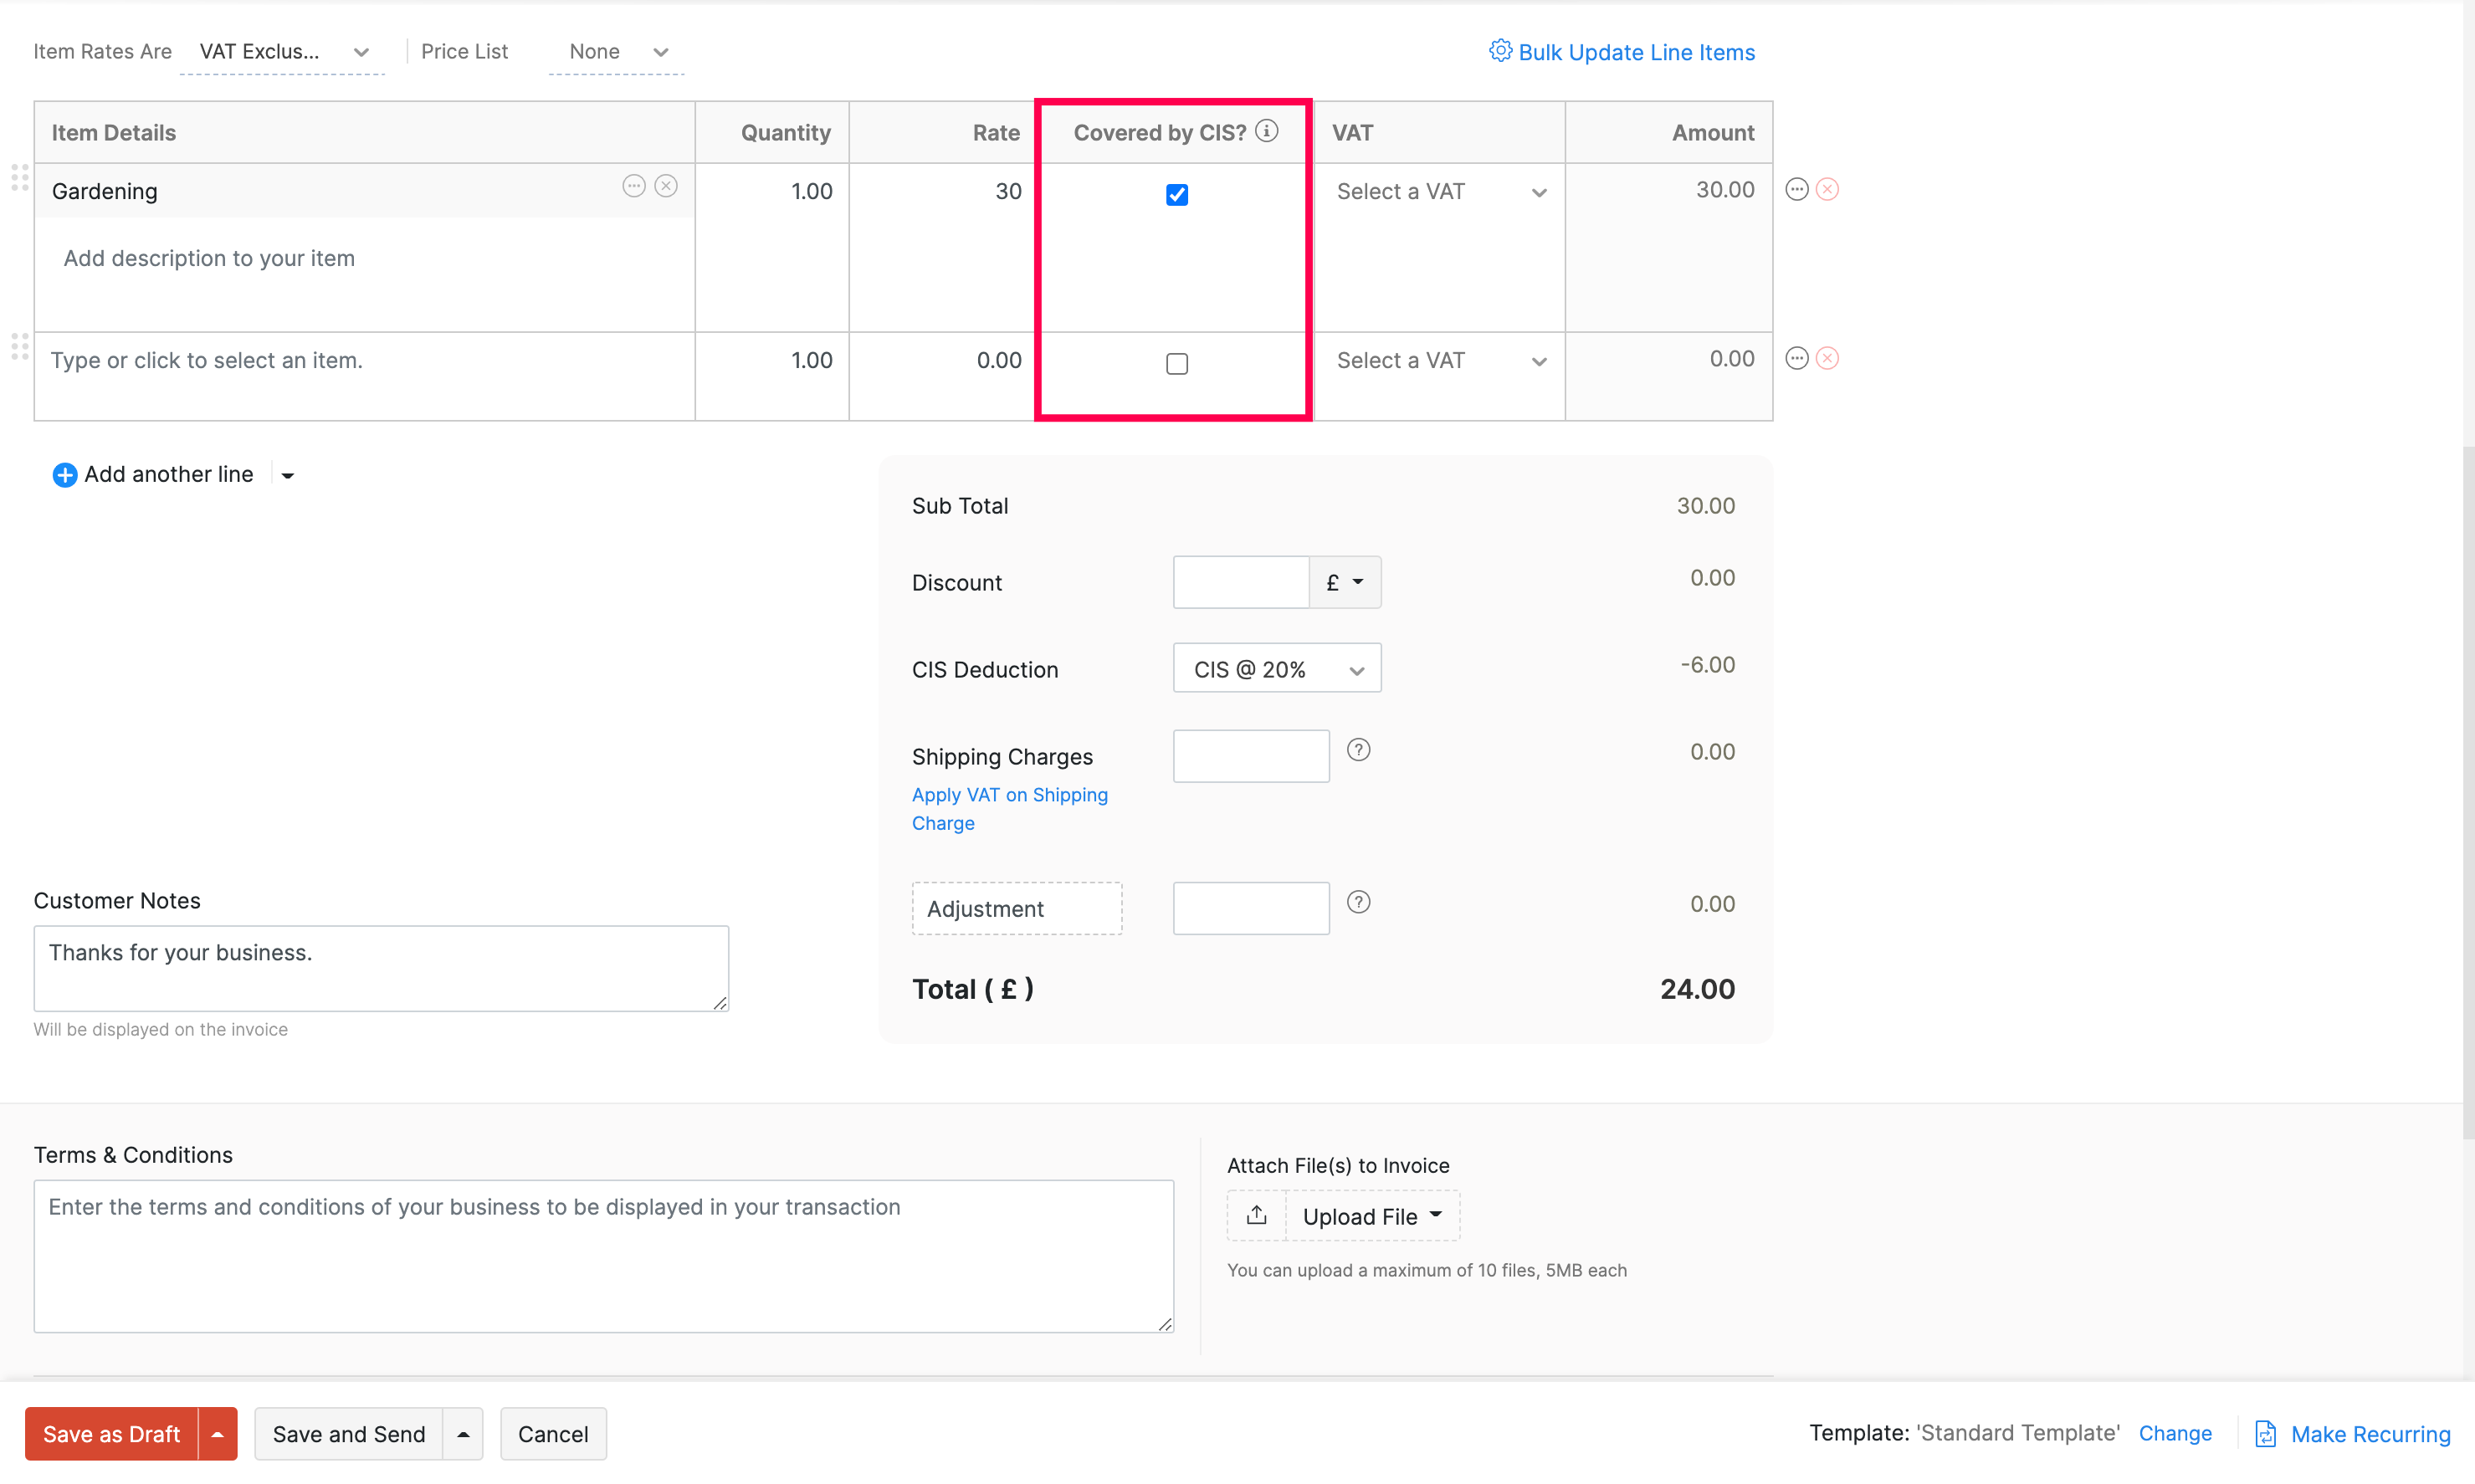2475x1484 pixels.
Task: Uncheck Covered by CIS for the Gardening item
Action: tap(1177, 194)
